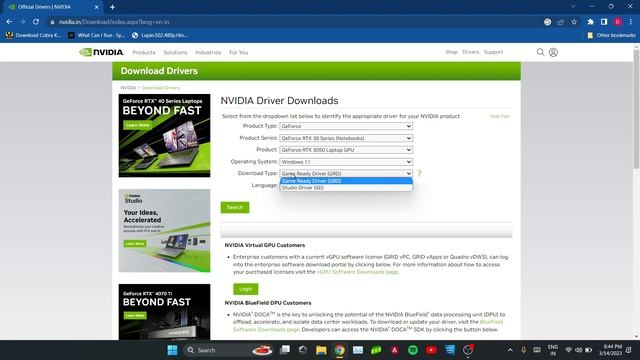Click the green Login button
Image resolution: width=640 pixels, height=360 pixels.
coord(246,289)
